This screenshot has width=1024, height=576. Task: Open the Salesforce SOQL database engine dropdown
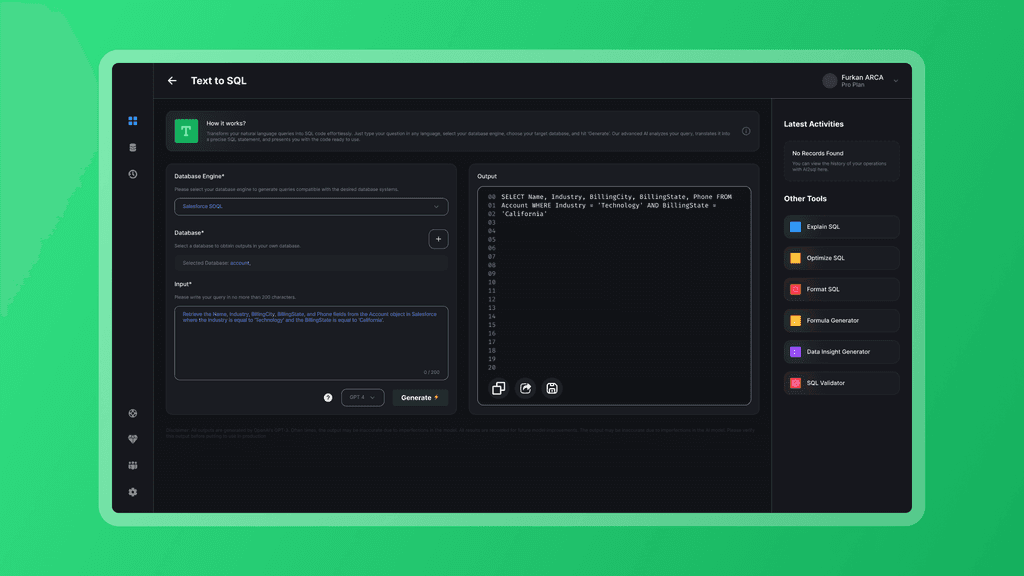[310, 206]
